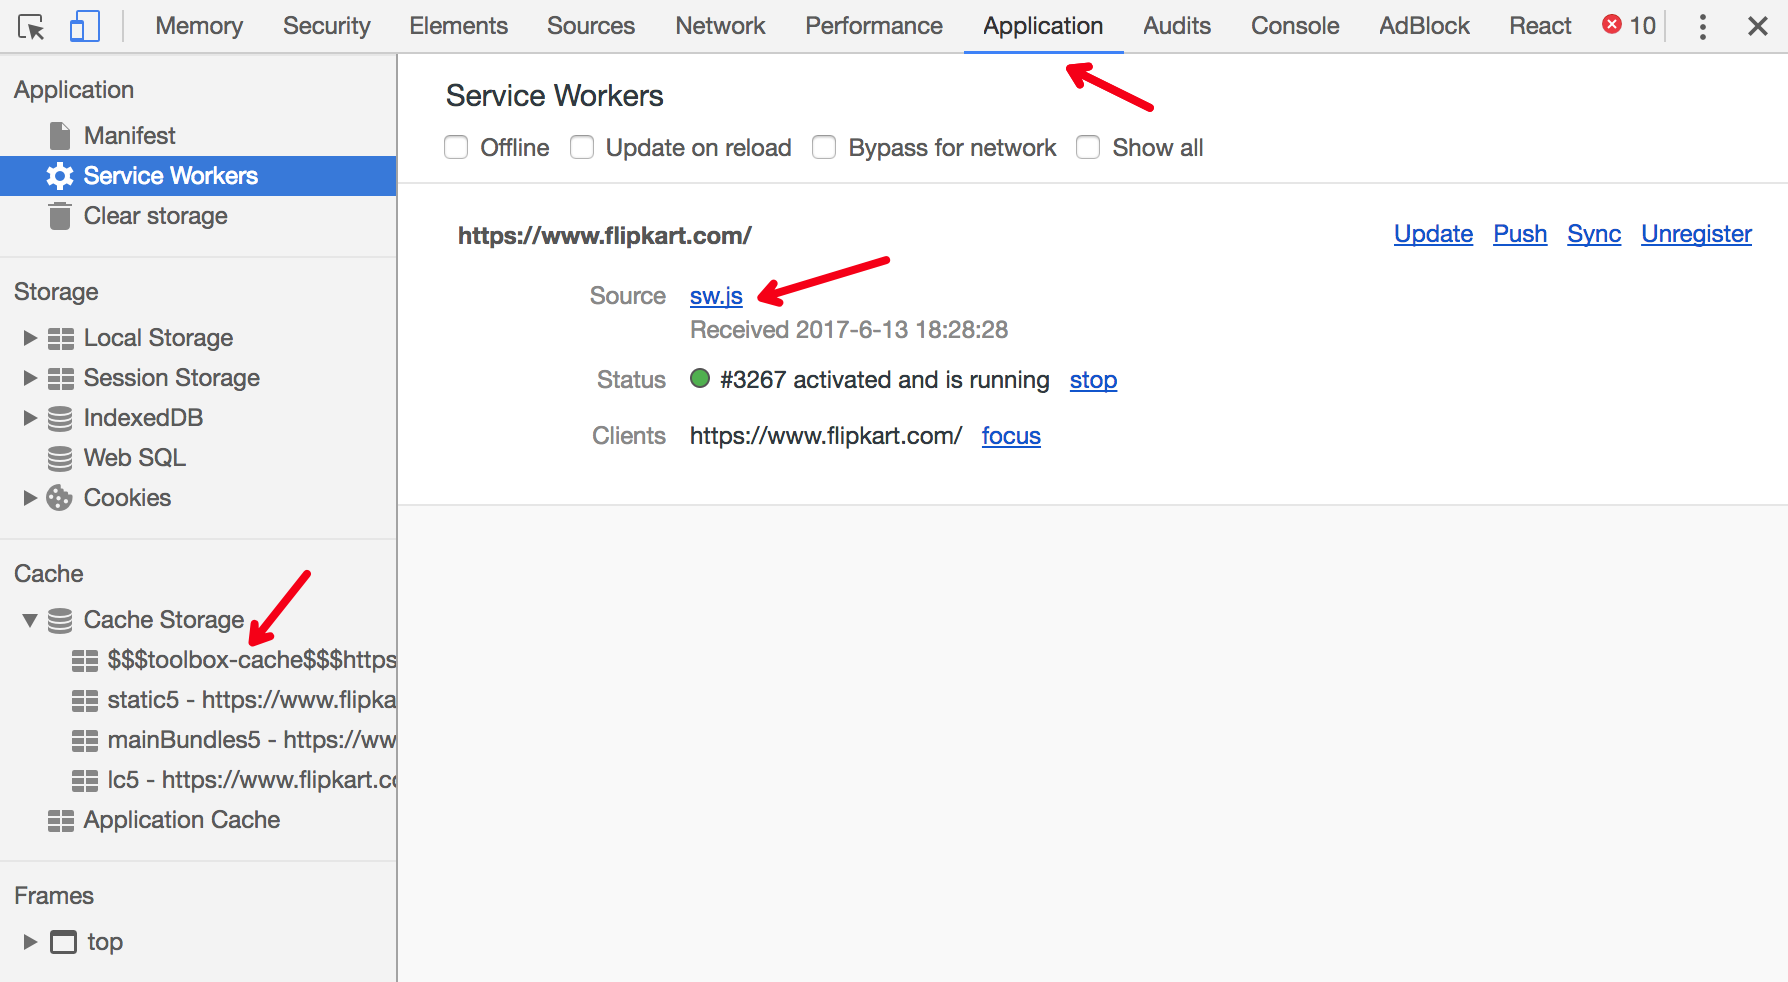Open the $$$toolbox-cache$$$ cache entry
Viewport: 1788px width, 982px height.
point(198,660)
